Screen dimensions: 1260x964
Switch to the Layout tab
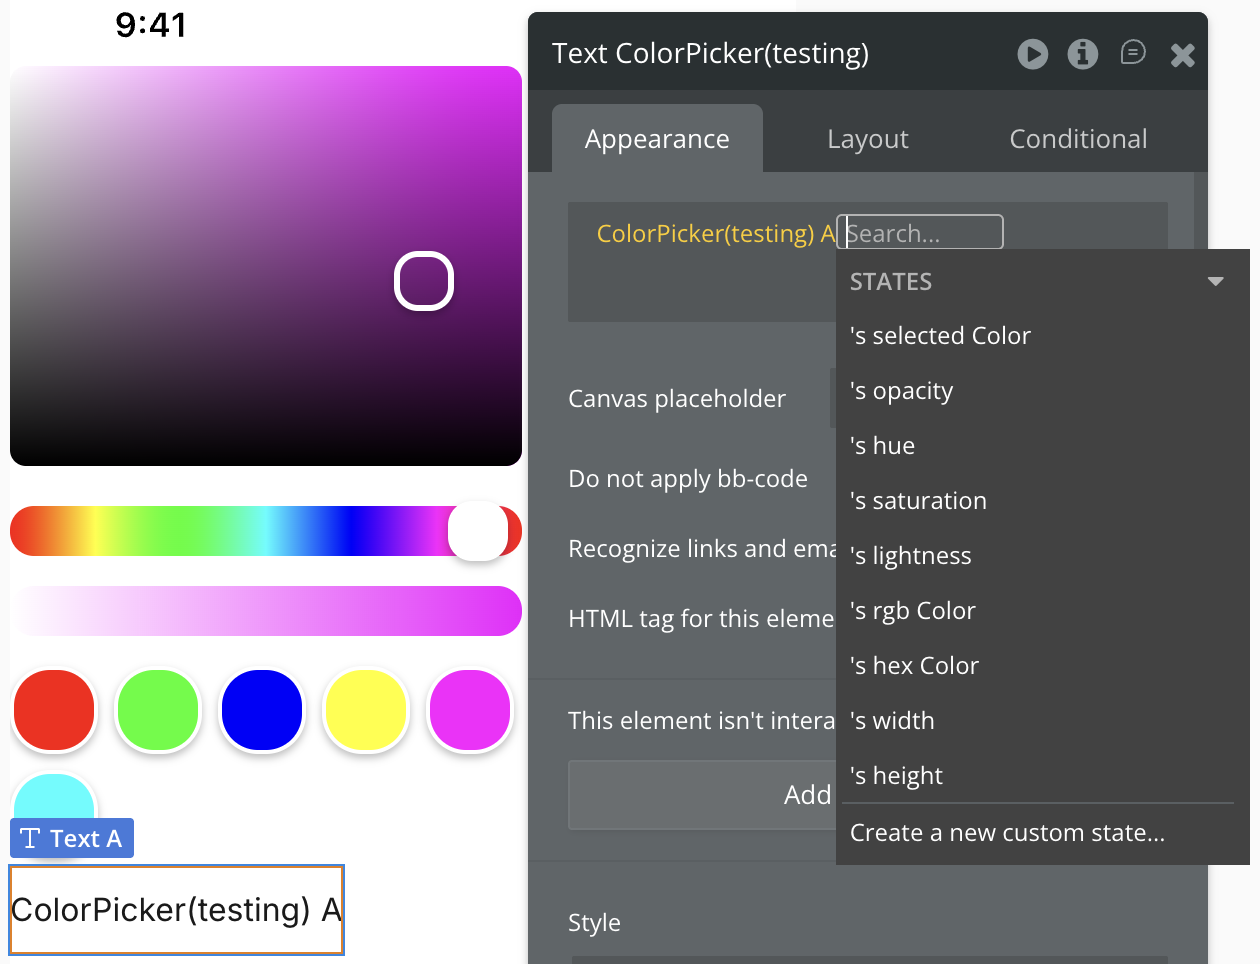tap(867, 139)
